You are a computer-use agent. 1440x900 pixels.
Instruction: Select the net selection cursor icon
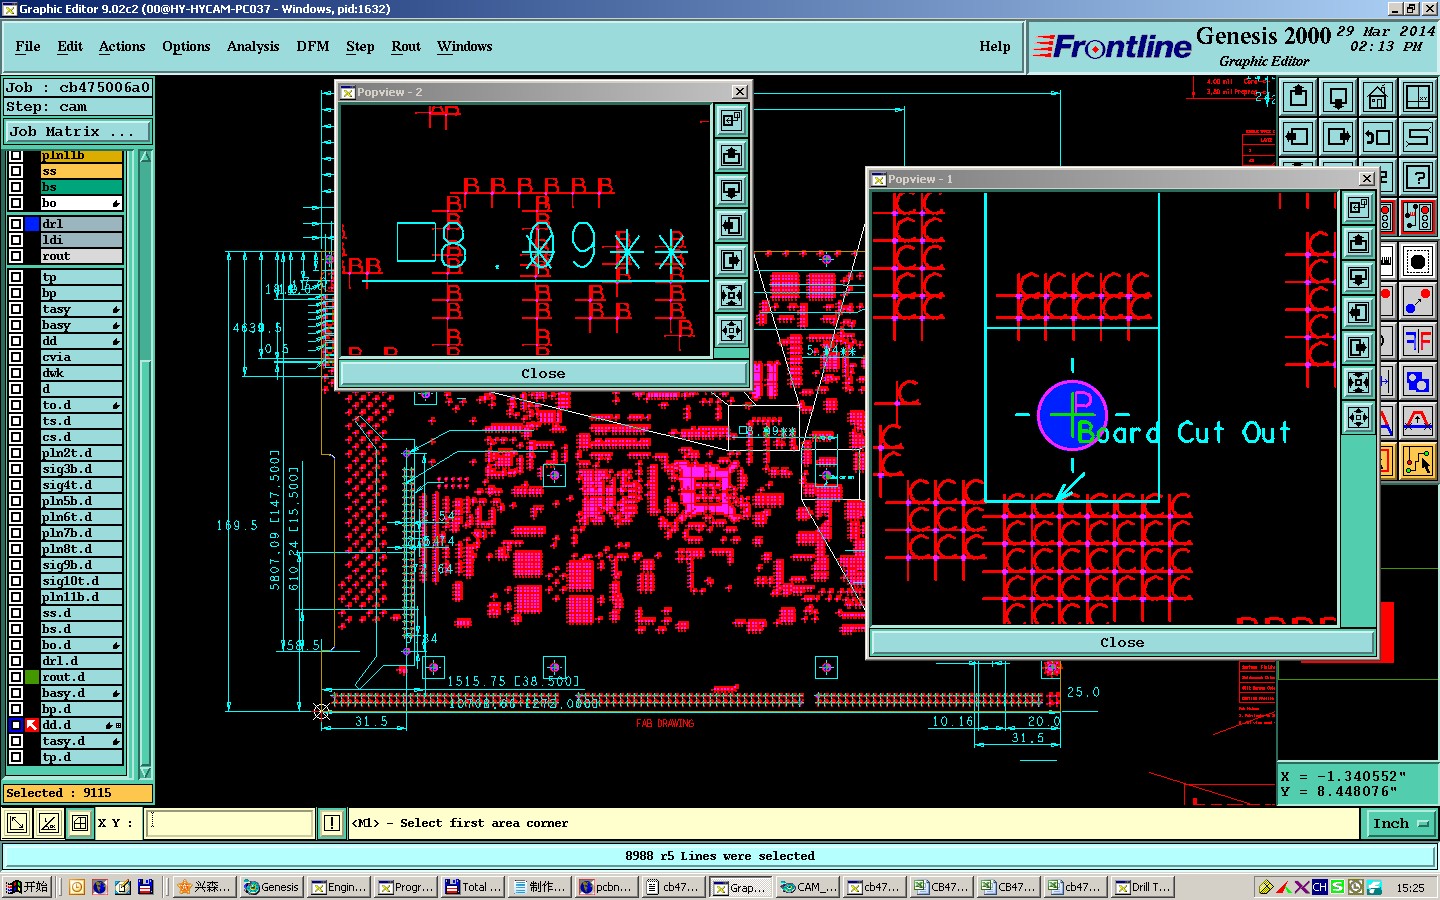pyautogui.click(x=1418, y=461)
